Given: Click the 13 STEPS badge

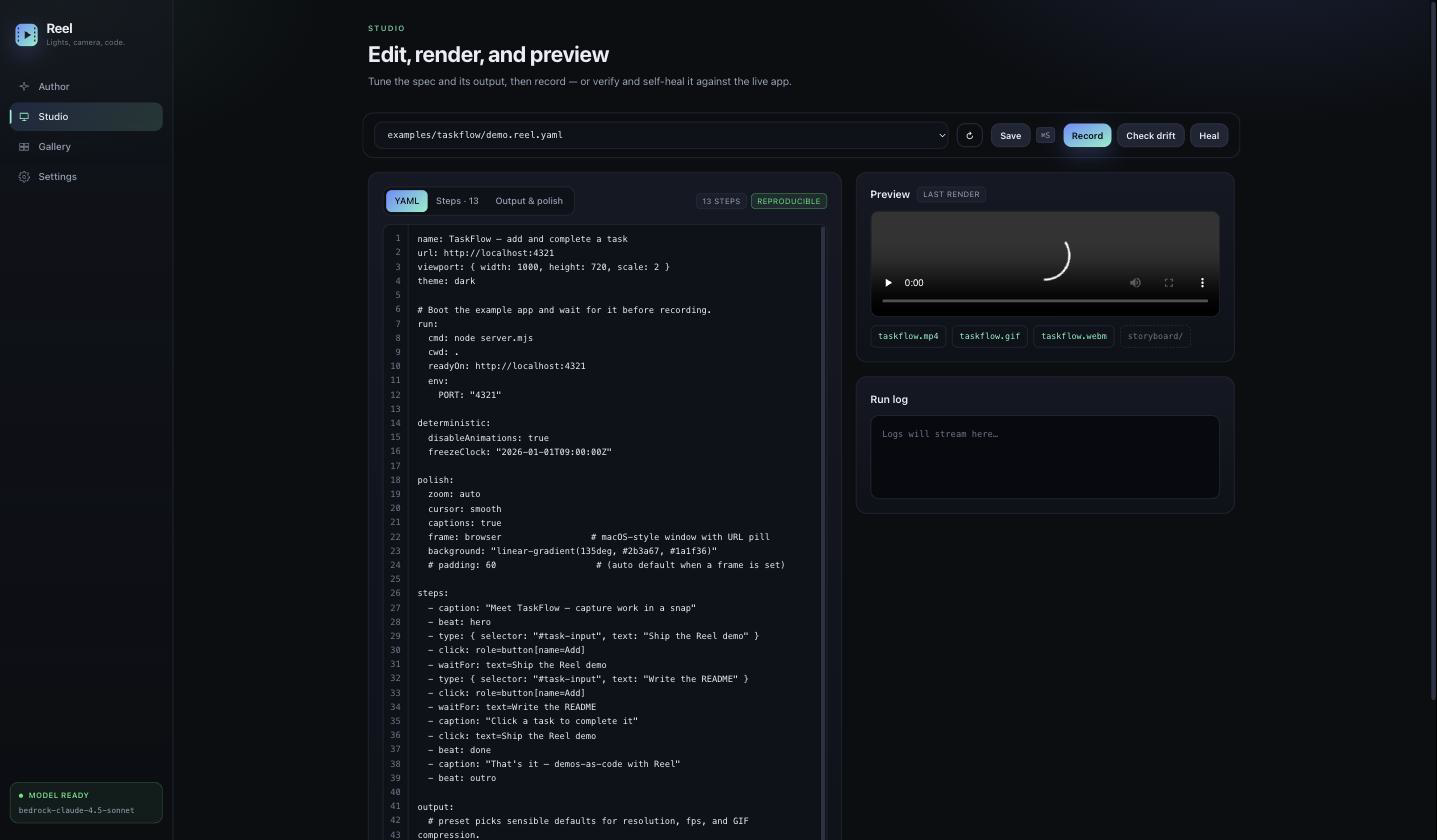Looking at the screenshot, I should 721,201.
